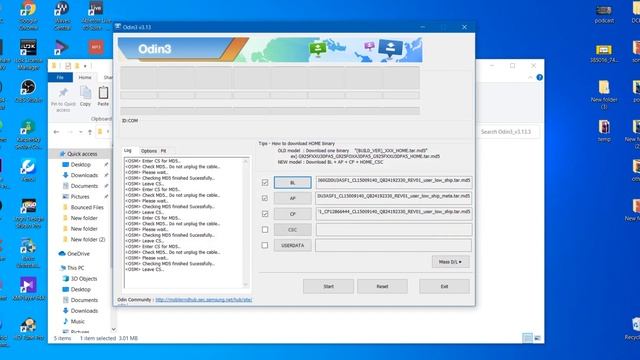Select New folder (2) in navigation pane
This screenshot has width=640, height=360.
(88, 239)
